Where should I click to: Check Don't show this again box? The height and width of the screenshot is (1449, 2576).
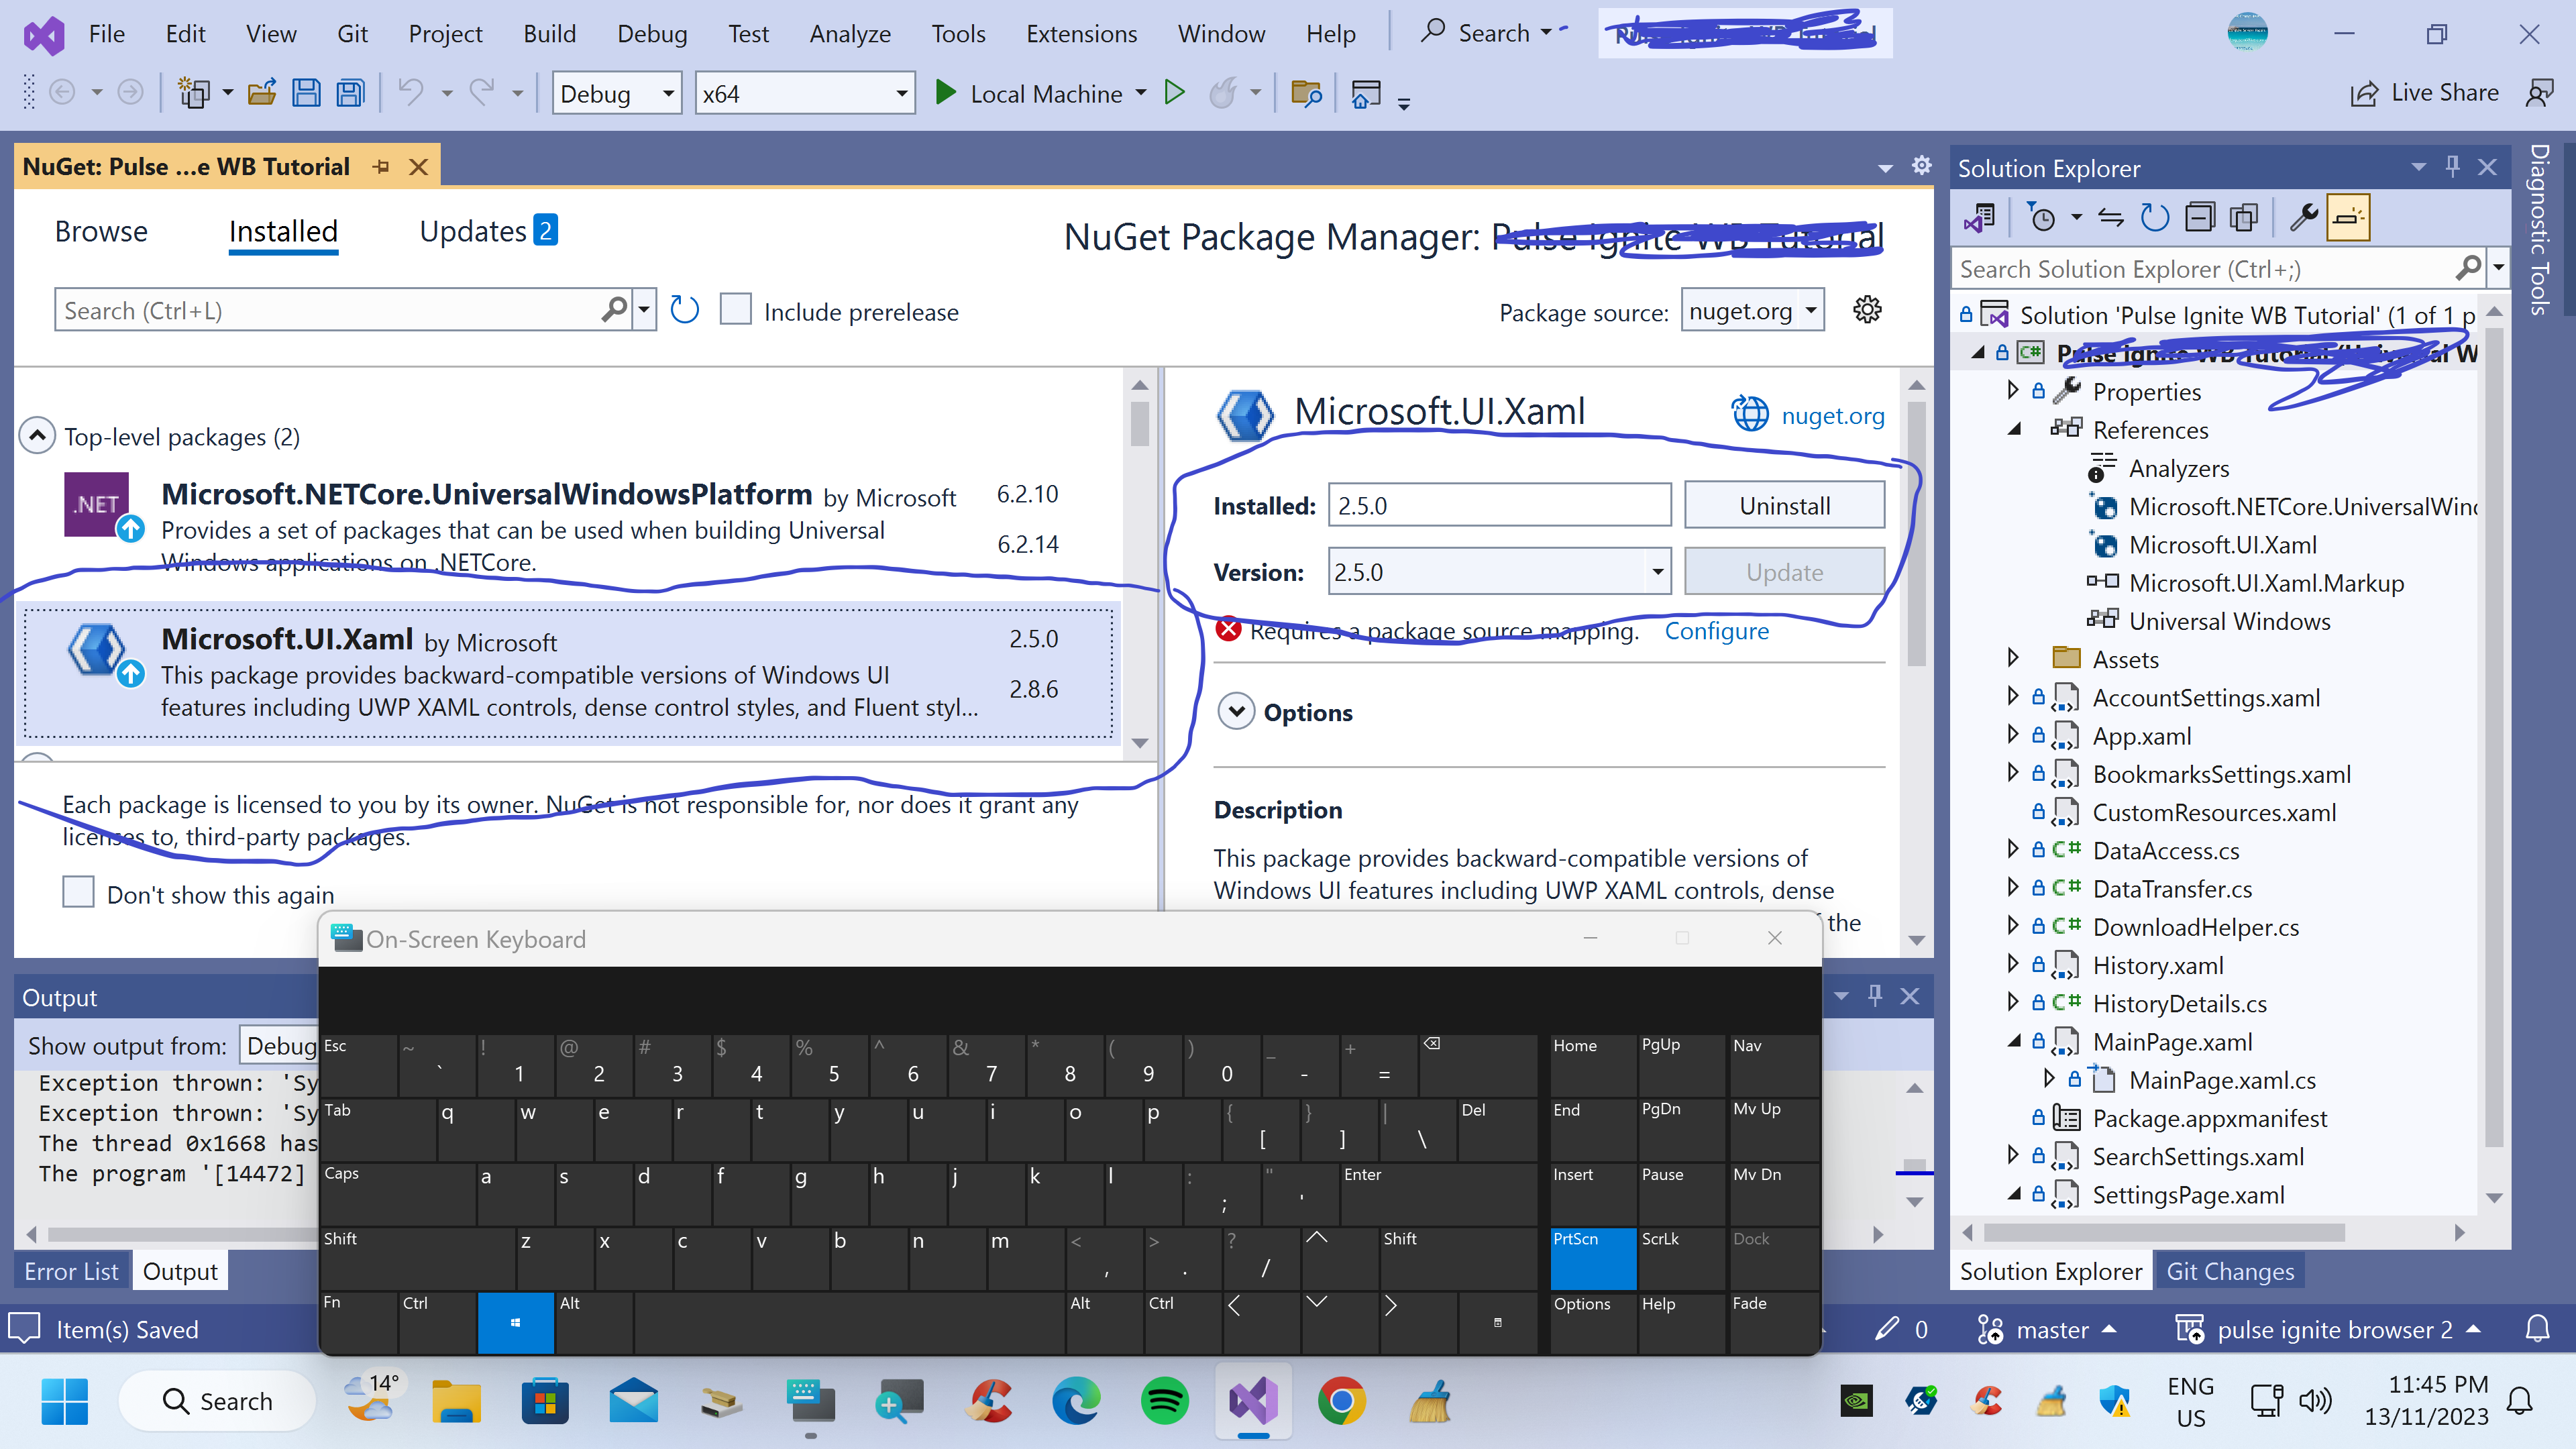78,892
